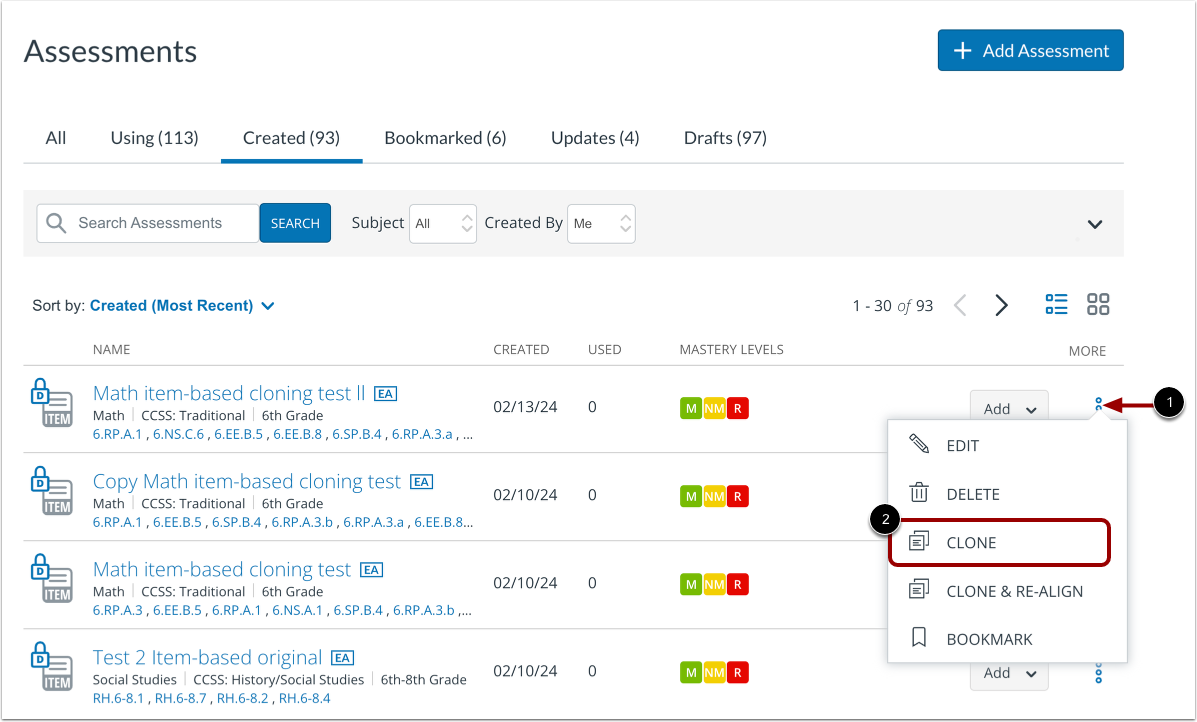Screen dimensions: 1197x722
Task: Open the Using (113) tab
Action: (x=154, y=138)
